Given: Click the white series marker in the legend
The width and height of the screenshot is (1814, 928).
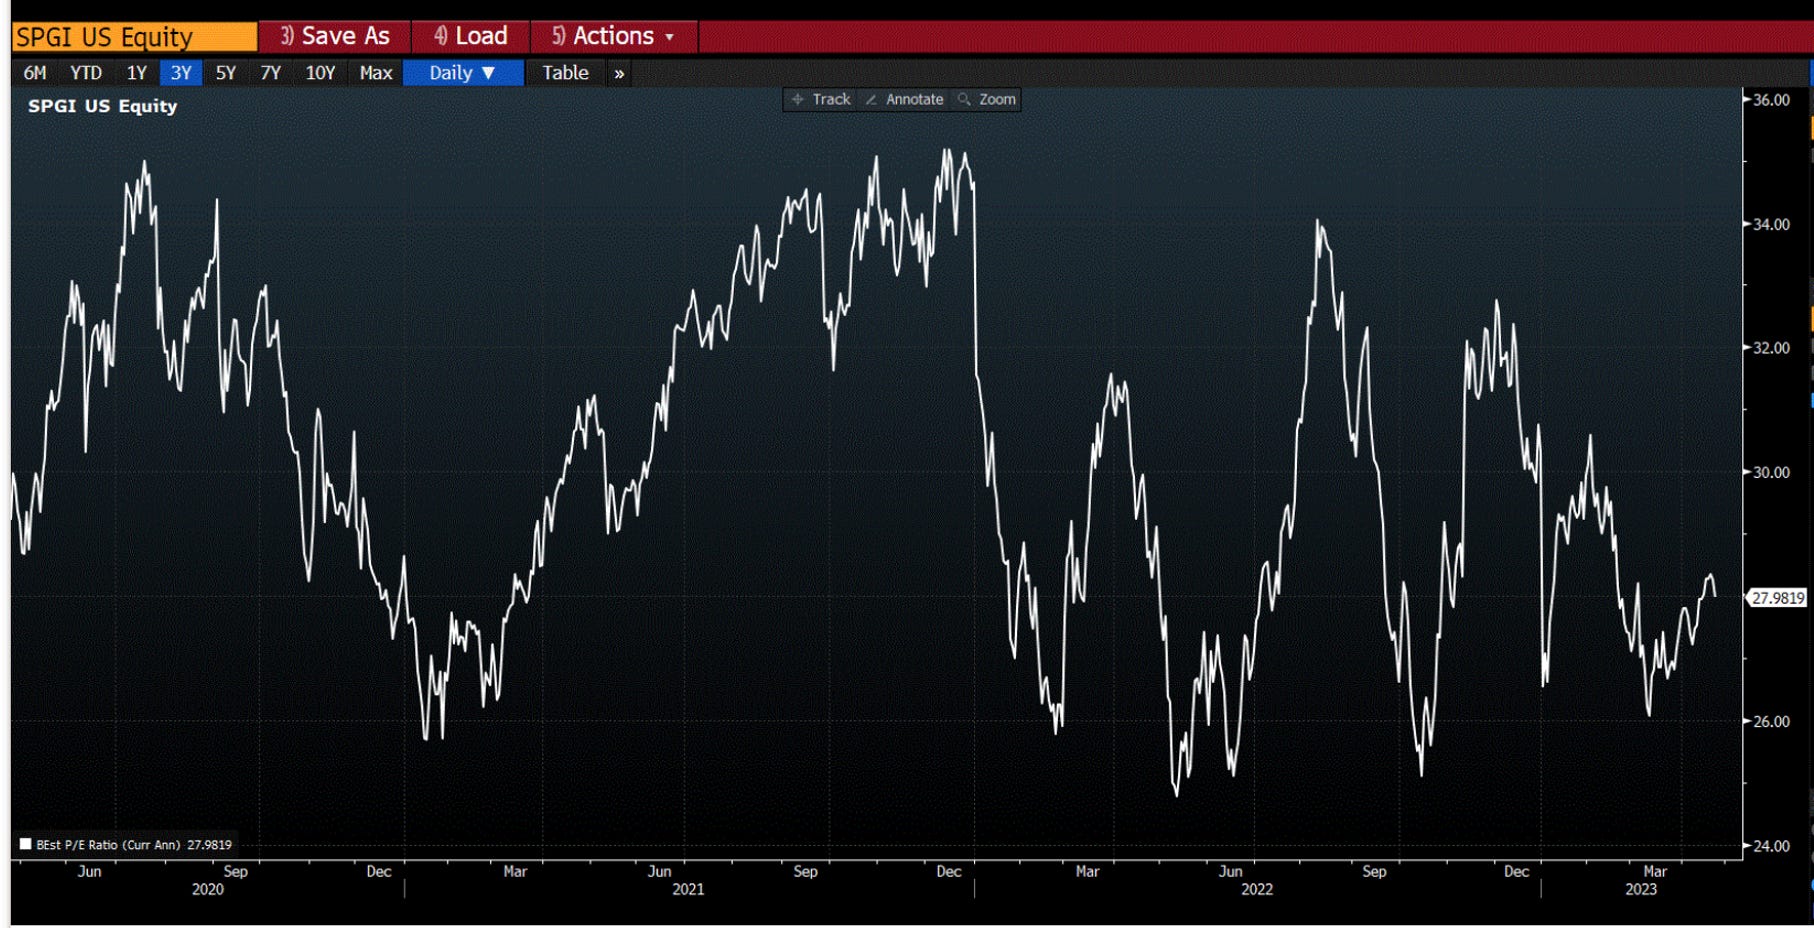Looking at the screenshot, I should (x=23, y=844).
